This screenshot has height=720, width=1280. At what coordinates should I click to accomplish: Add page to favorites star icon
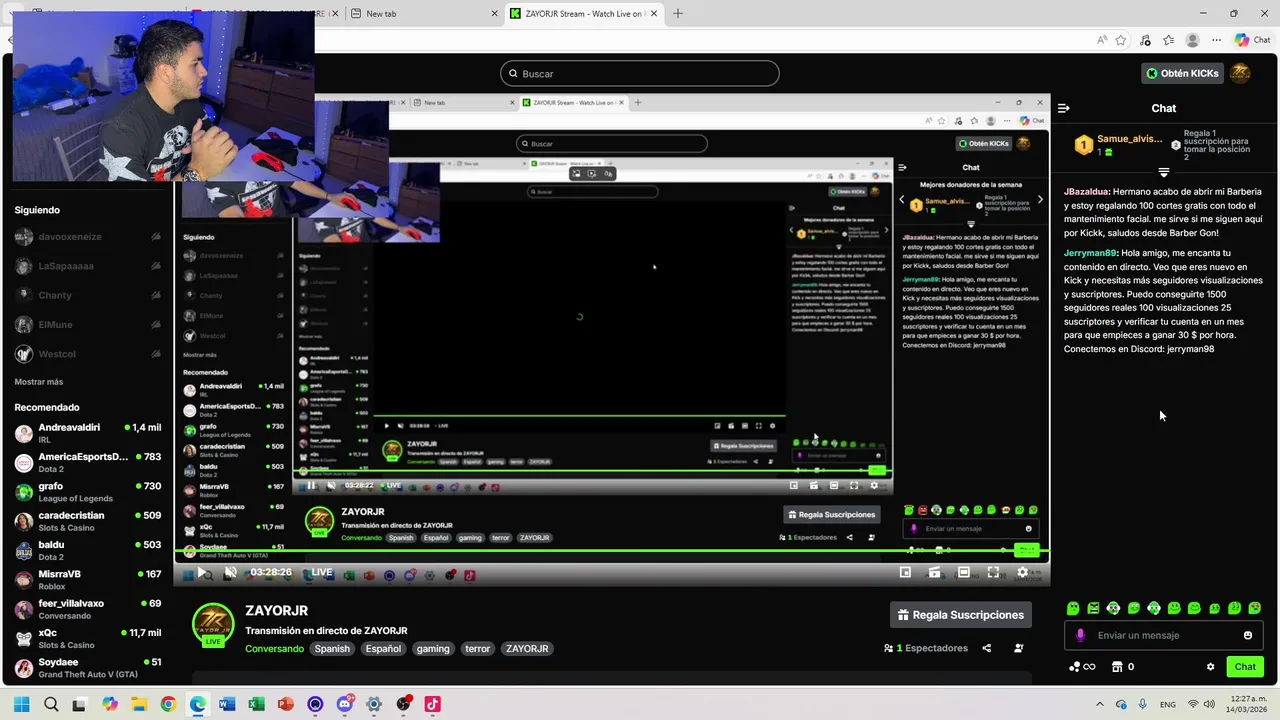point(1121,40)
